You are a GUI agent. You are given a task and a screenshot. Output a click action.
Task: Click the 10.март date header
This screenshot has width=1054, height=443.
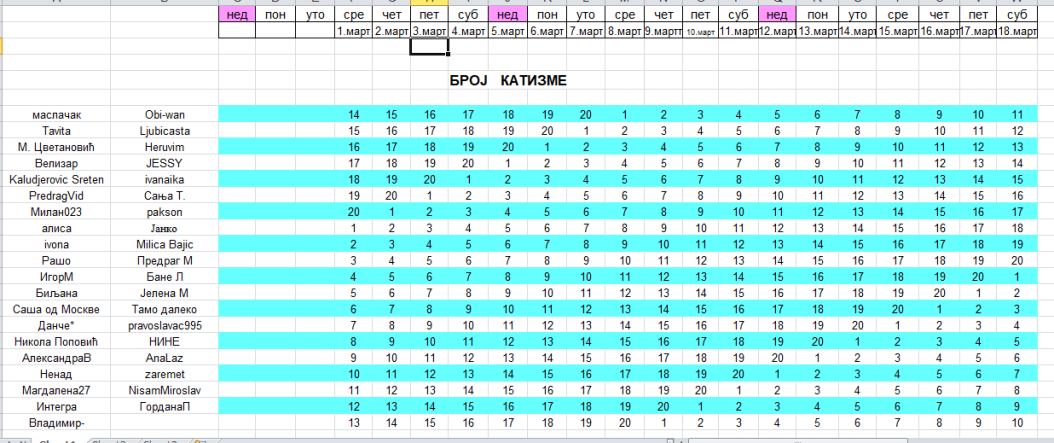(x=700, y=31)
